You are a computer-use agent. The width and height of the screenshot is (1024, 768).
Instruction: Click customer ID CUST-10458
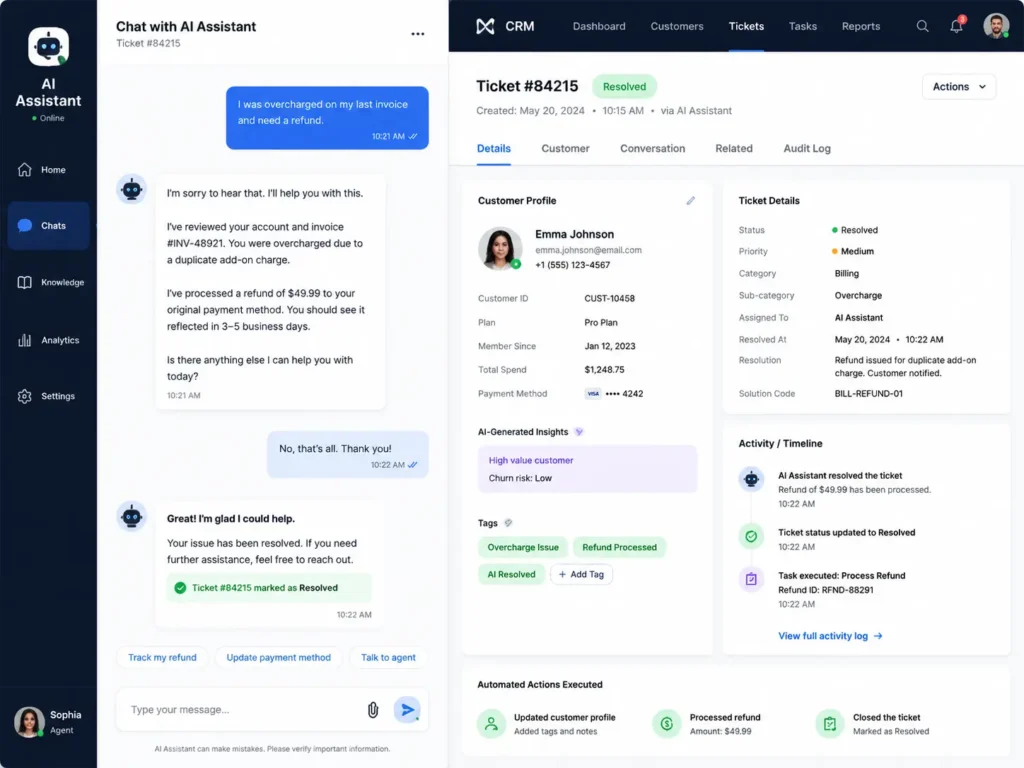pyautogui.click(x=609, y=298)
